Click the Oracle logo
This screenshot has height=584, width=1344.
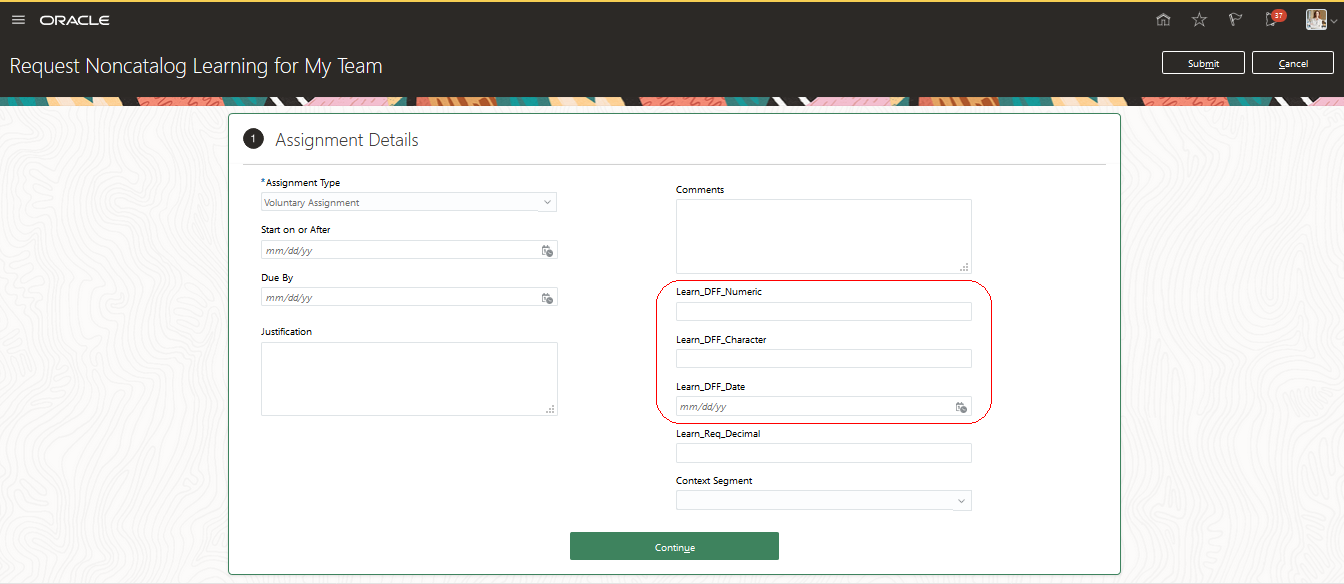coord(75,20)
